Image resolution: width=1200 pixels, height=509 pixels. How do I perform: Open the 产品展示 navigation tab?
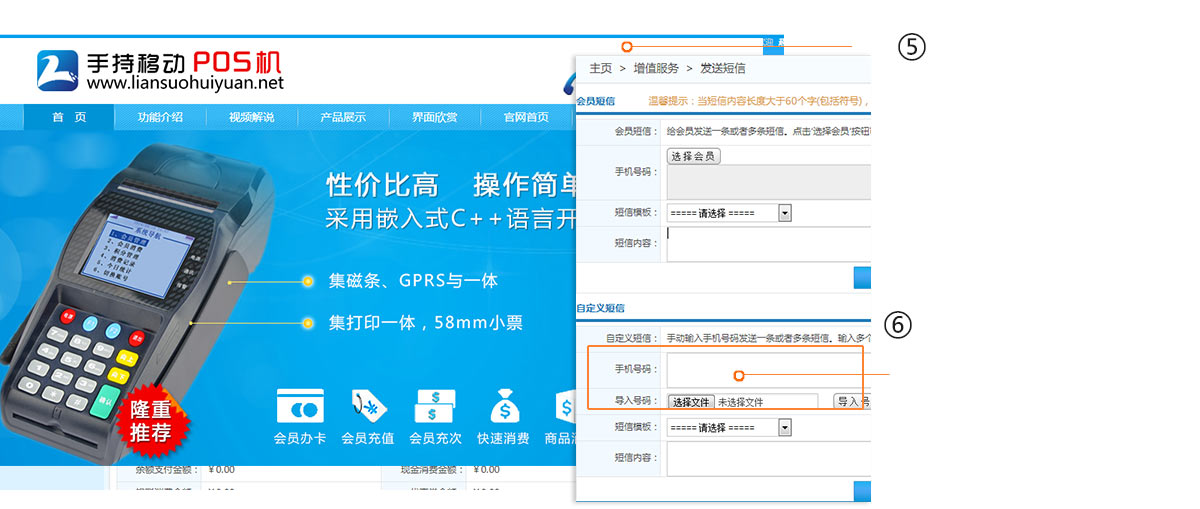coord(343,117)
